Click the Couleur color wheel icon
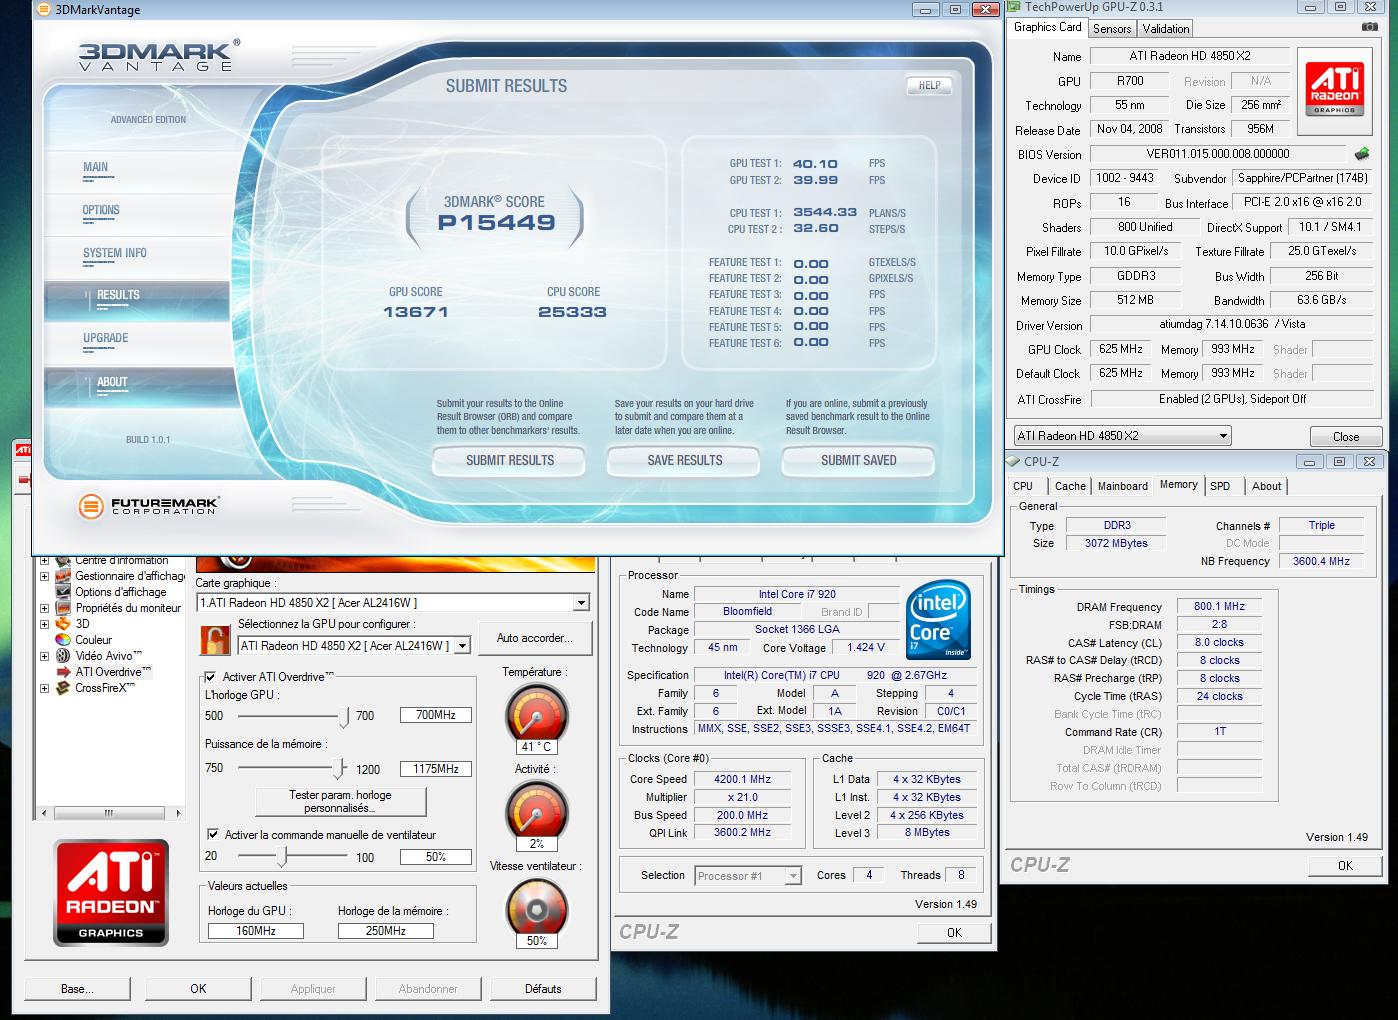Viewport: 1398px width, 1020px height. [x=63, y=640]
